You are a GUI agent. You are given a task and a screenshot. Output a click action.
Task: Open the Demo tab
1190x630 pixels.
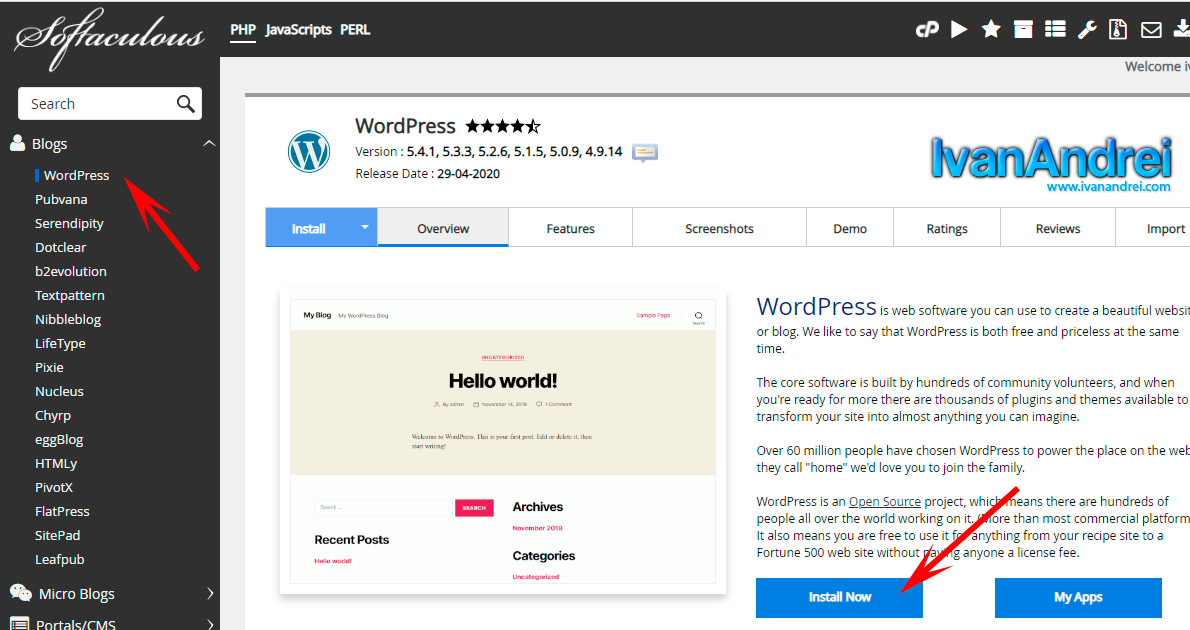pos(849,228)
